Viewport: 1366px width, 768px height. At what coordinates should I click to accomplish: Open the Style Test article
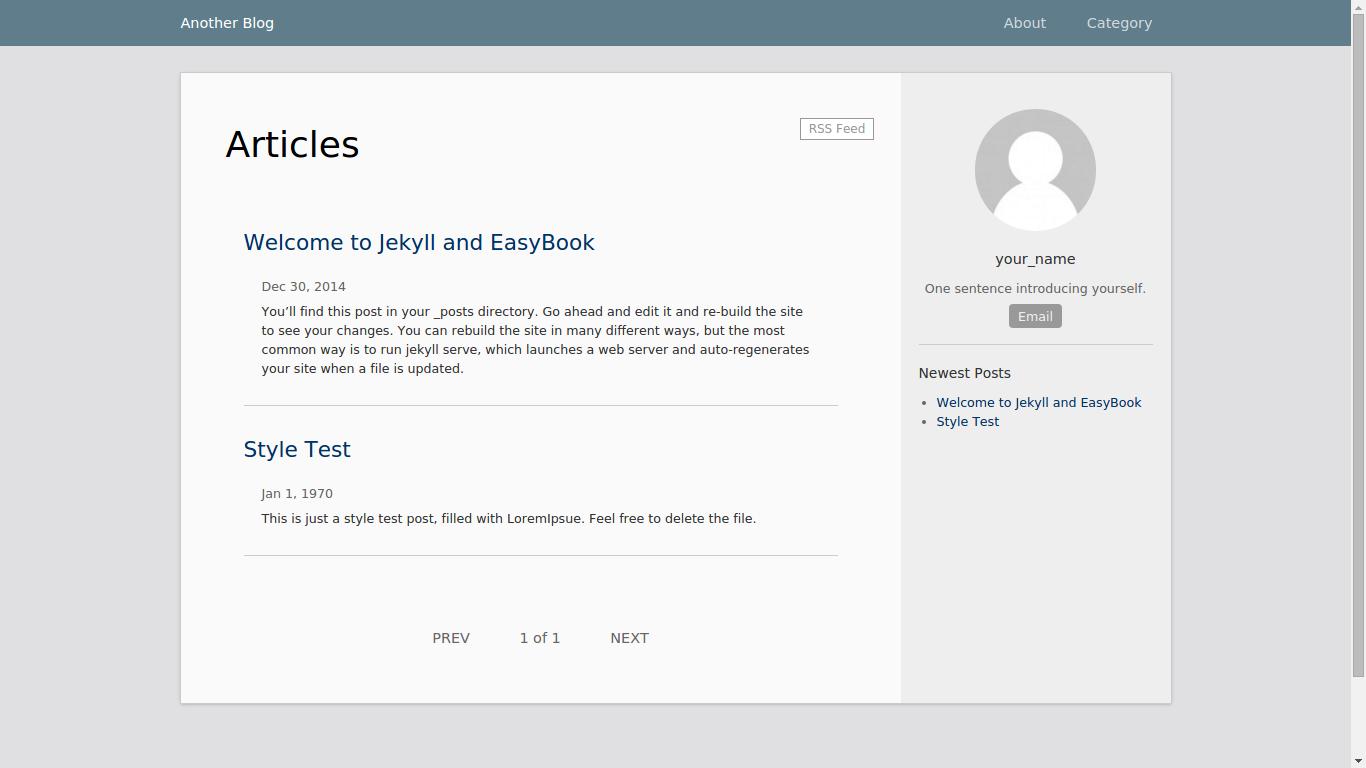[x=297, y=449]
